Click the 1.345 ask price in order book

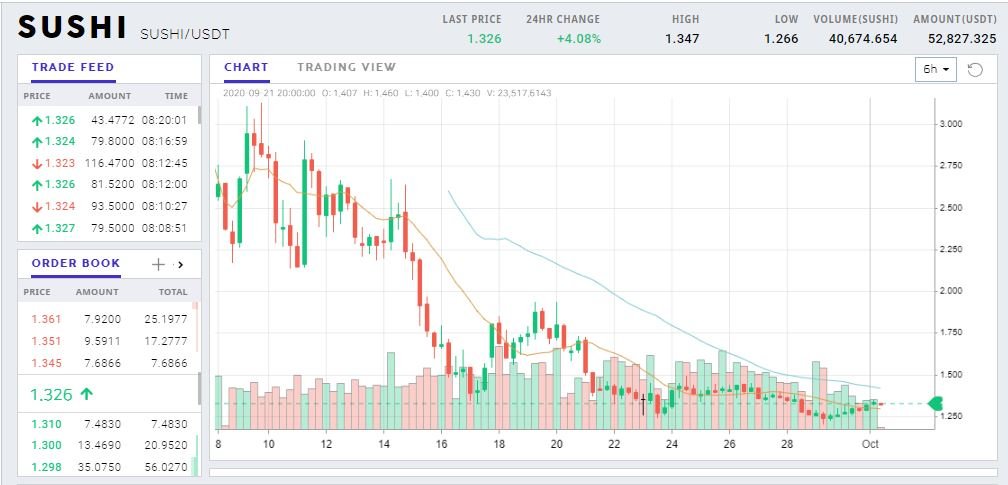[x=46, y=363]
